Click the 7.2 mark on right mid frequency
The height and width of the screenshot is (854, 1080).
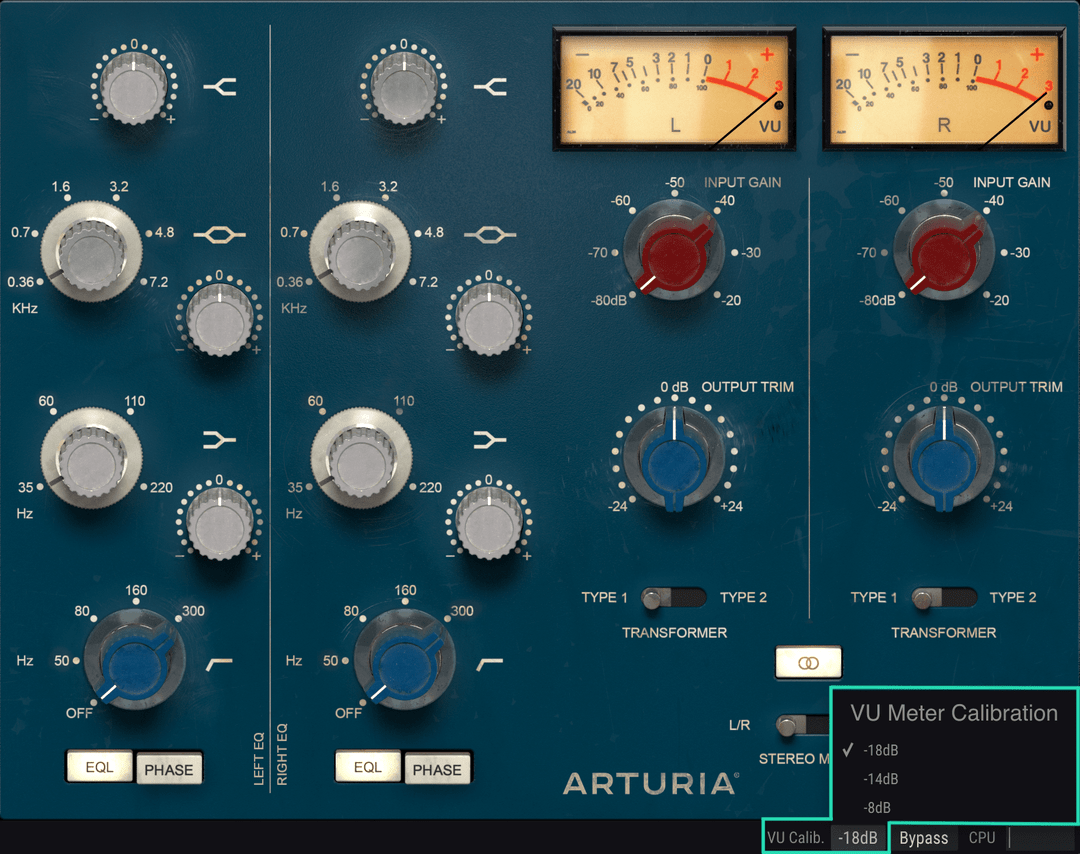[x=428, y=282]
